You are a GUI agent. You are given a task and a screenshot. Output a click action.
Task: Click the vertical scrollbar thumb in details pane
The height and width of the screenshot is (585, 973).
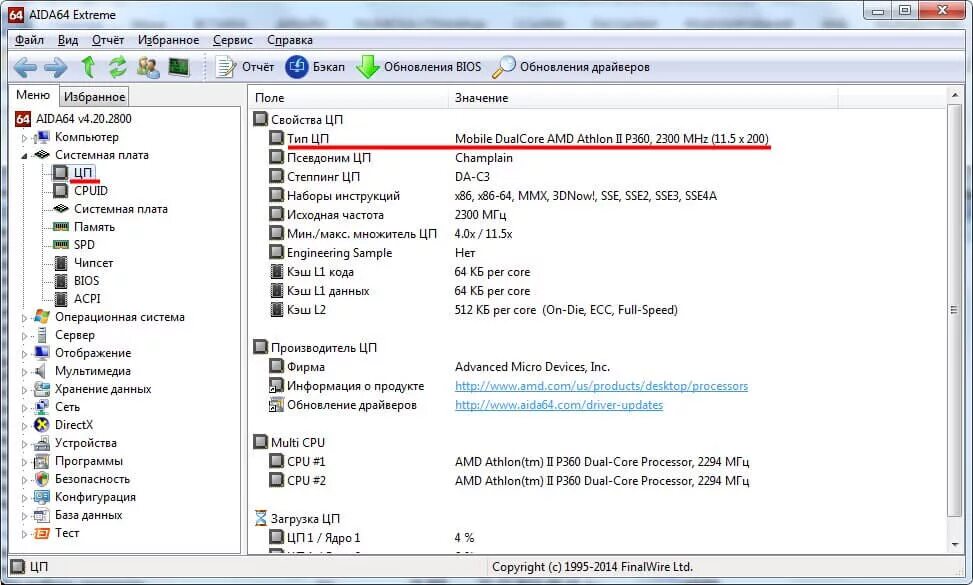(x=954, y=310)
